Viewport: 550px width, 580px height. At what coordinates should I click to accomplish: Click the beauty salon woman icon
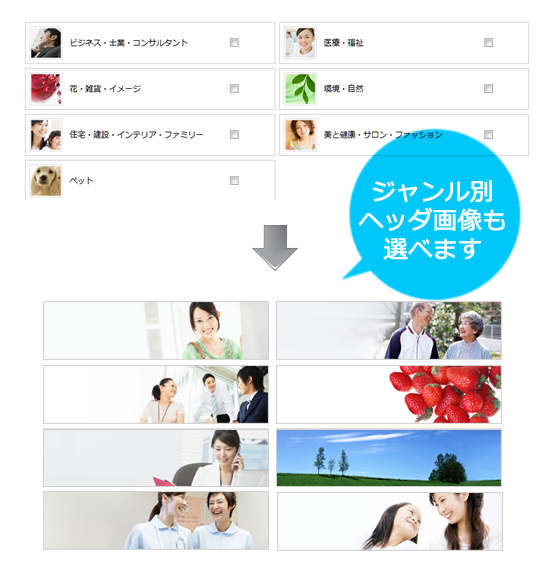click(x=300, y=135)
